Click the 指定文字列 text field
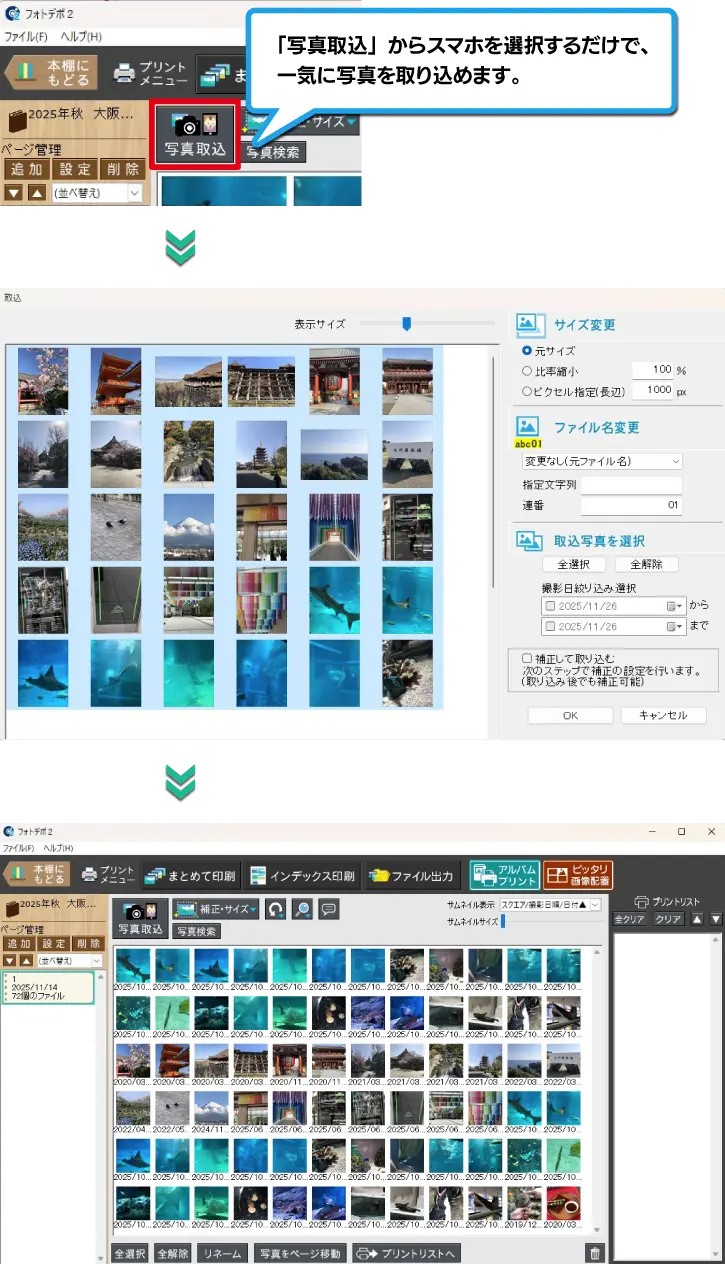This screenshot has height=1264, width=725. 631,484
